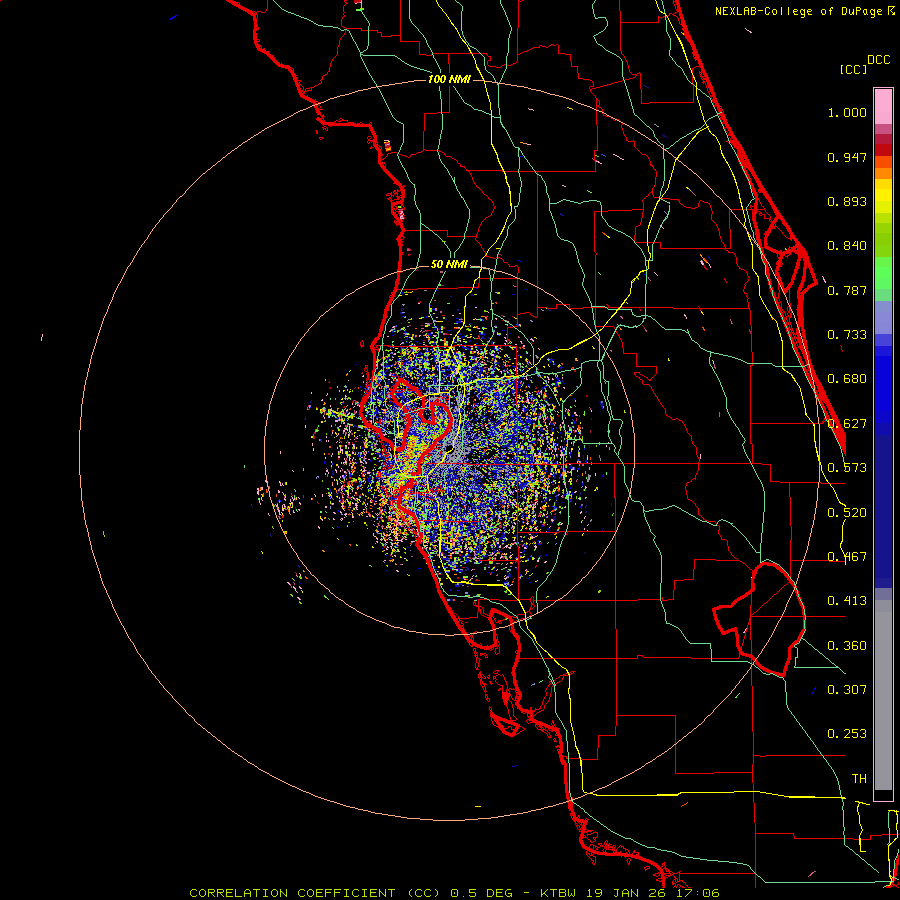Click the Lake Okeechobee outline on map

pos(759,619)
